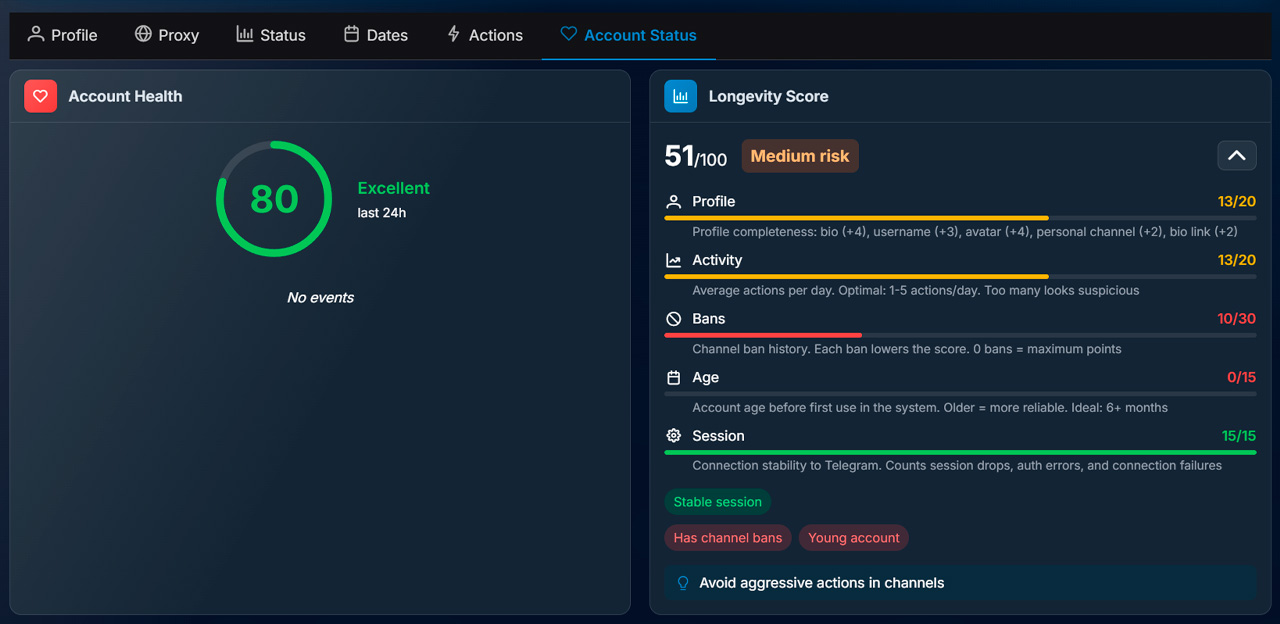Image resolution: width=1280 pixels, height=624 pixels.
Task: Click the lightning bolt icon on Actions tab
Action: [454, 34]
